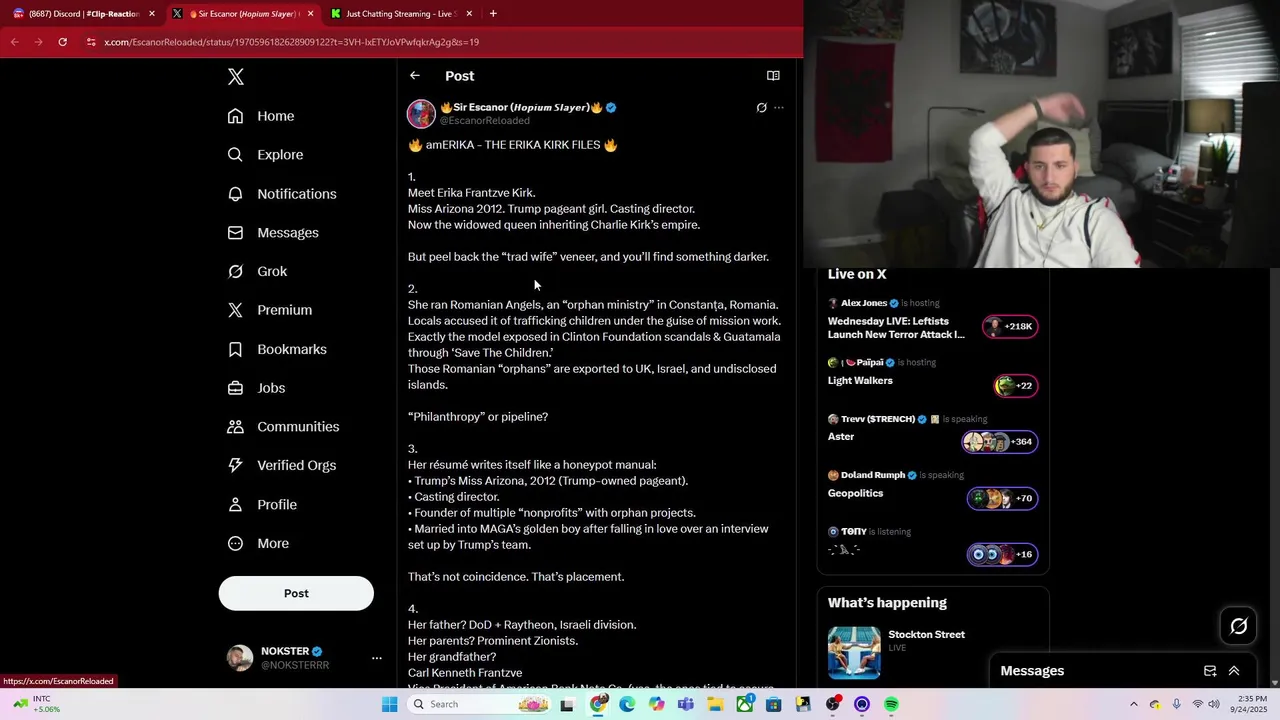Go back using the Post header arrow
1280x720 pixels.
tap(415, 76)
